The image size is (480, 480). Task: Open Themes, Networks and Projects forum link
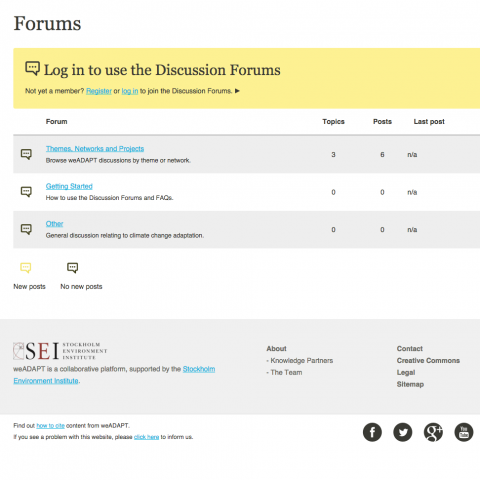click(95, 149)
